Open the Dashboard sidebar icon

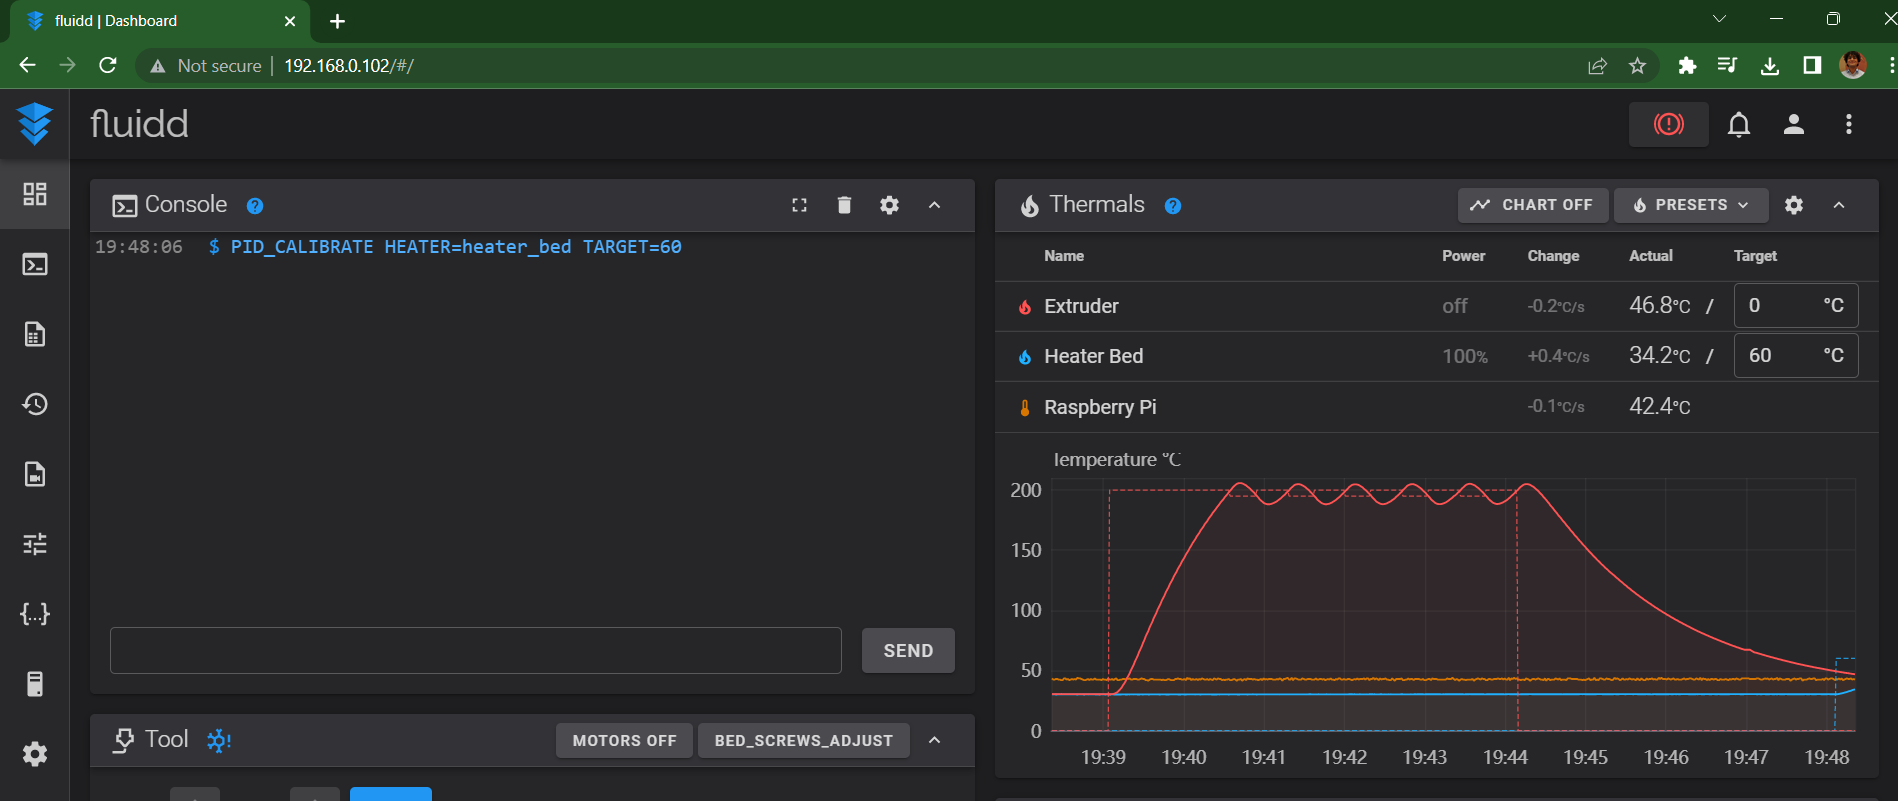[x=35, y=194]
